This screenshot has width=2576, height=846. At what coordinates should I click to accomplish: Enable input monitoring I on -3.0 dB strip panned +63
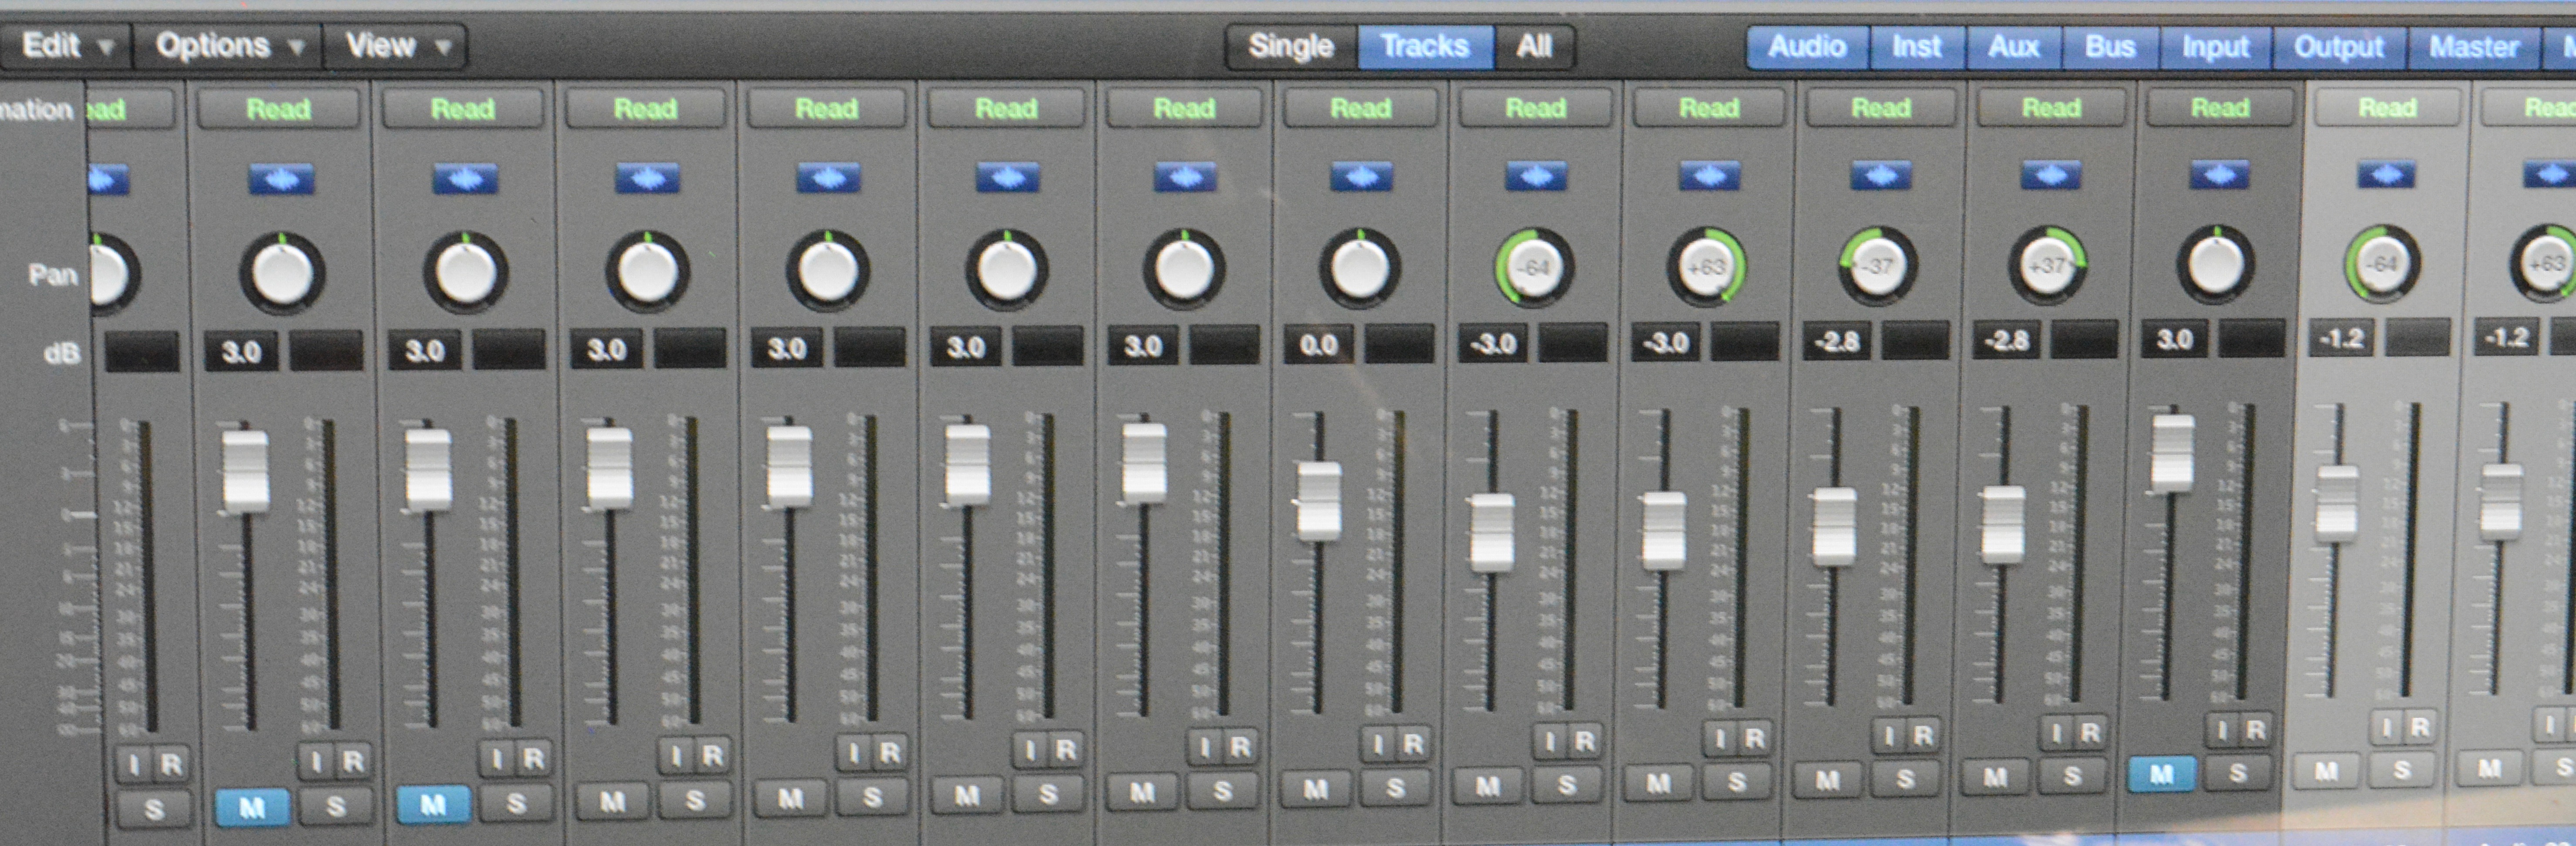[x=1720, y=739]
